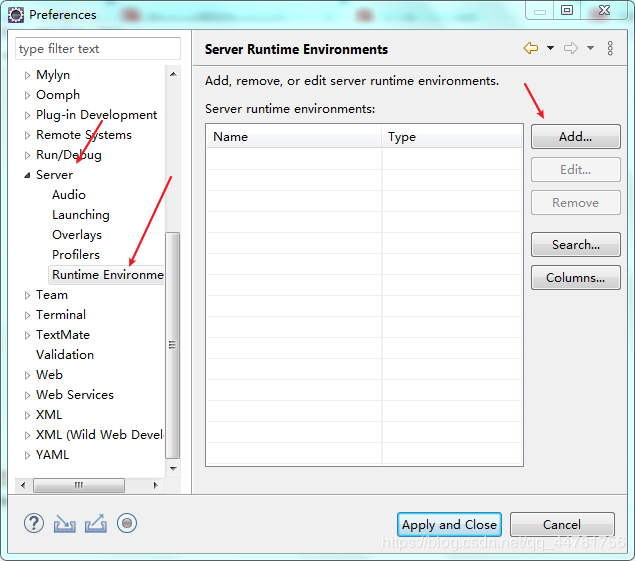The image size is (635, 561).
Task: Expand the Run/Debug tree node
Action: (x=27, y=155)
